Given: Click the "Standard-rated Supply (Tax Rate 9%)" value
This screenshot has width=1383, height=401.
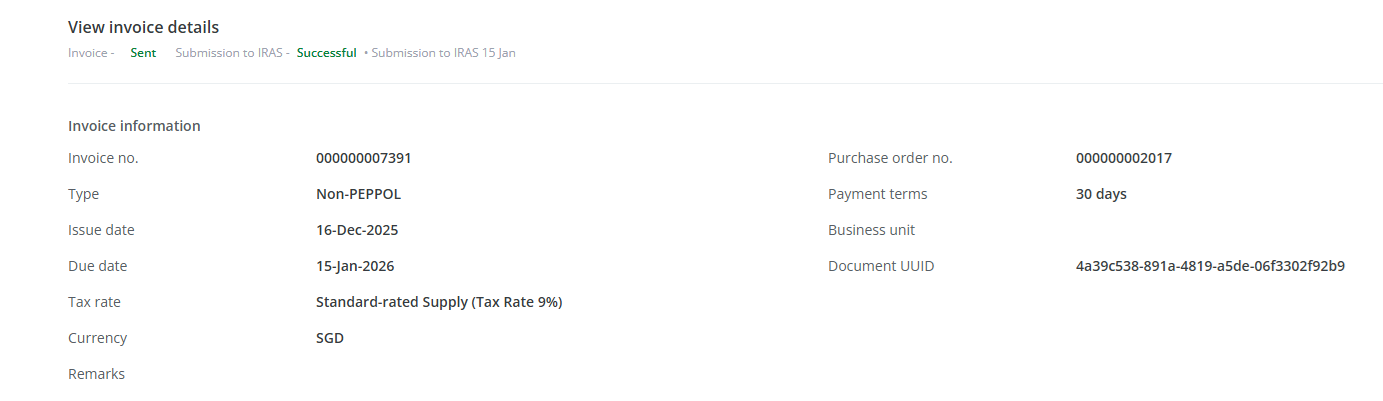Looking at the screenshot, I should (x=439, y=302).
